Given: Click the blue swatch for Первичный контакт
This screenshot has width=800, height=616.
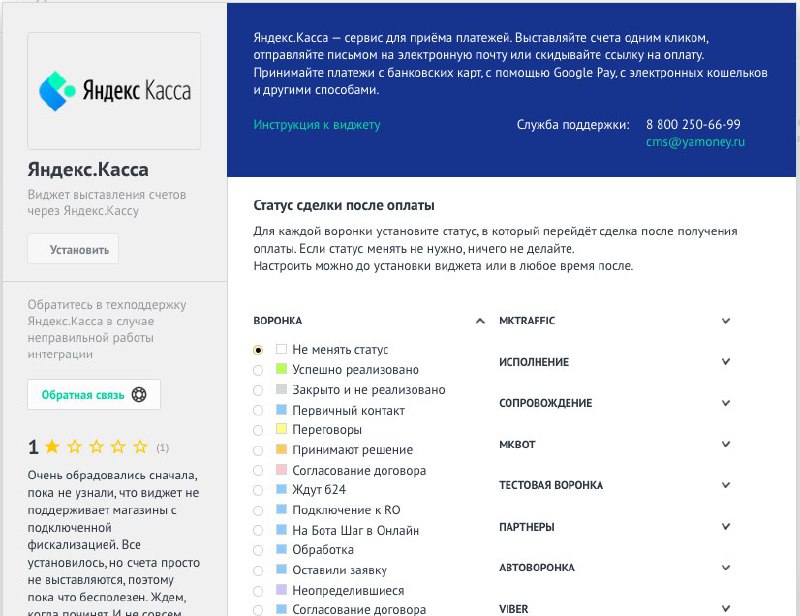Looking at the screenshot, I should pos(281,409).
